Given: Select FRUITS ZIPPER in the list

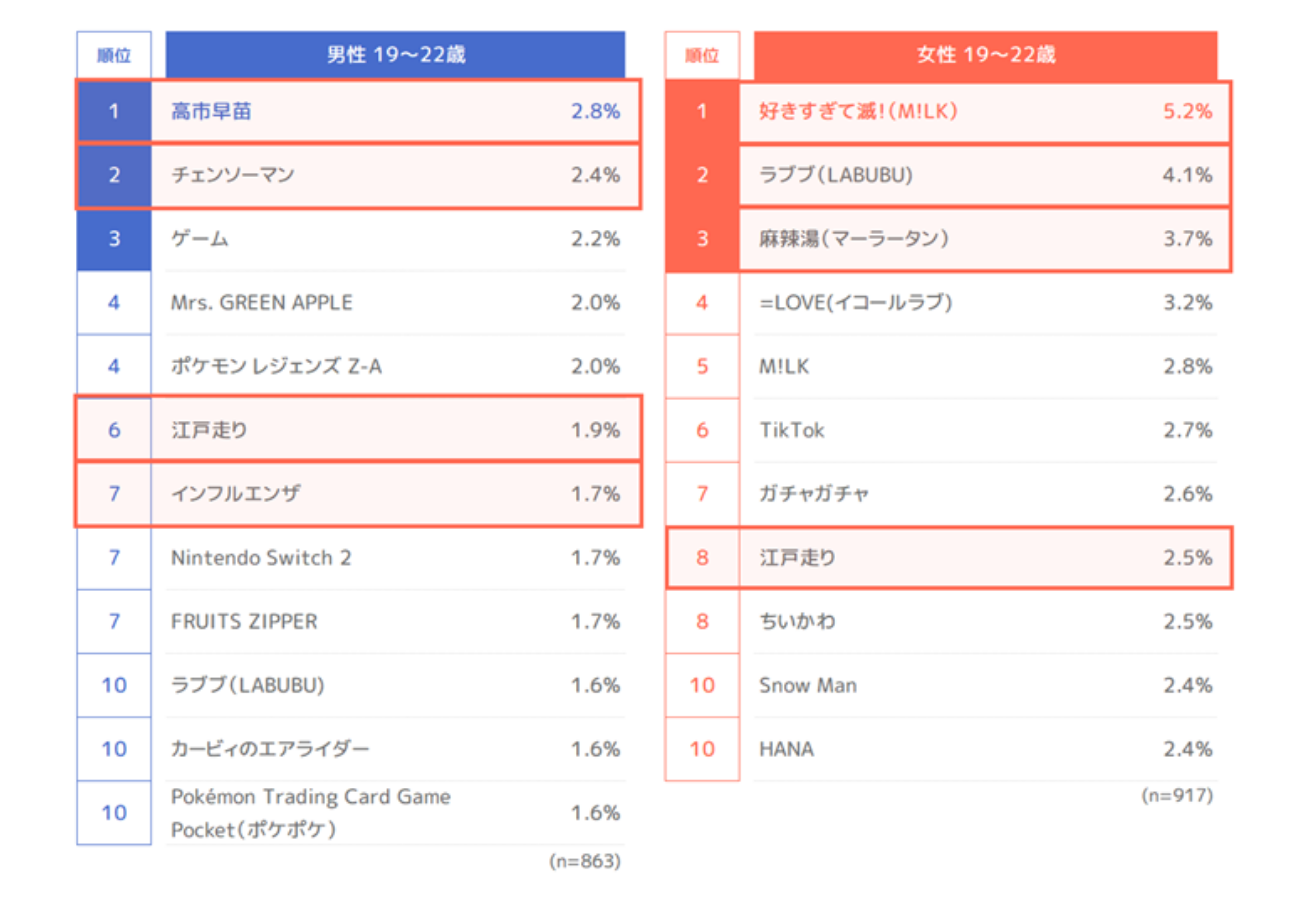Looking at the screenshot, I should click(x=244, y=621).
